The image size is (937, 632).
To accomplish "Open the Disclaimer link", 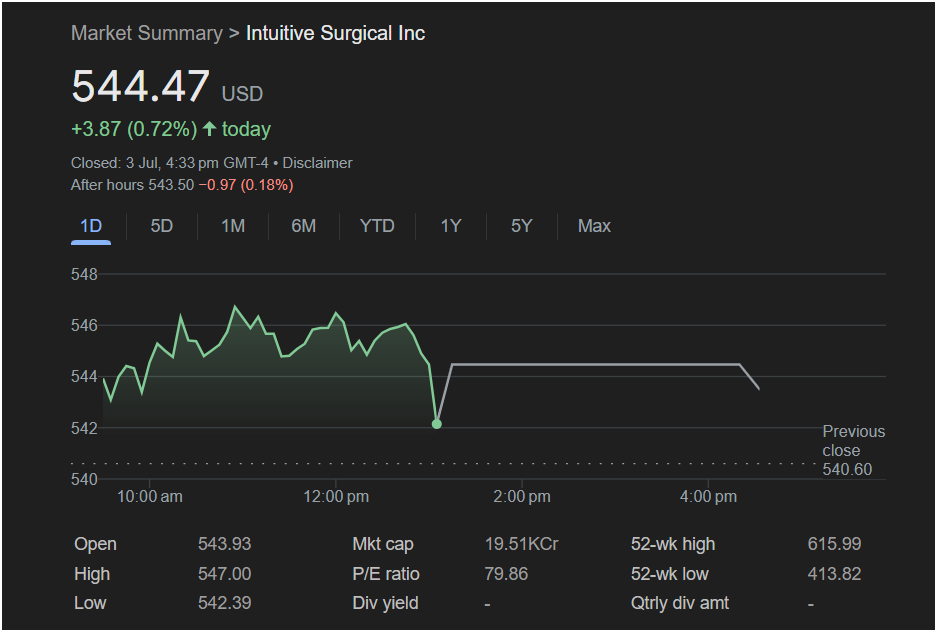I will coord(317,163).
